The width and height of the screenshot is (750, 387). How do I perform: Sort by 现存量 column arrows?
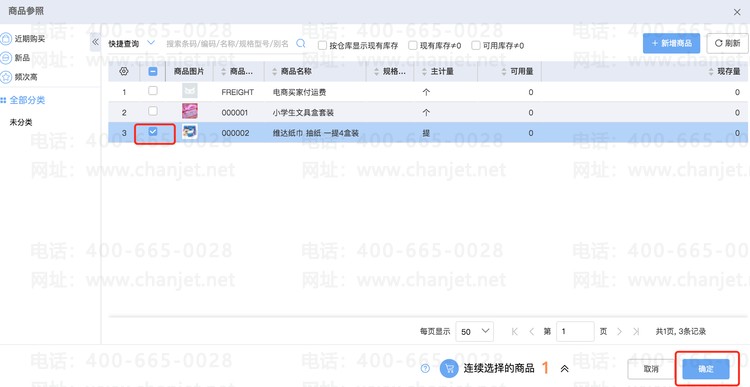[711, 71]
